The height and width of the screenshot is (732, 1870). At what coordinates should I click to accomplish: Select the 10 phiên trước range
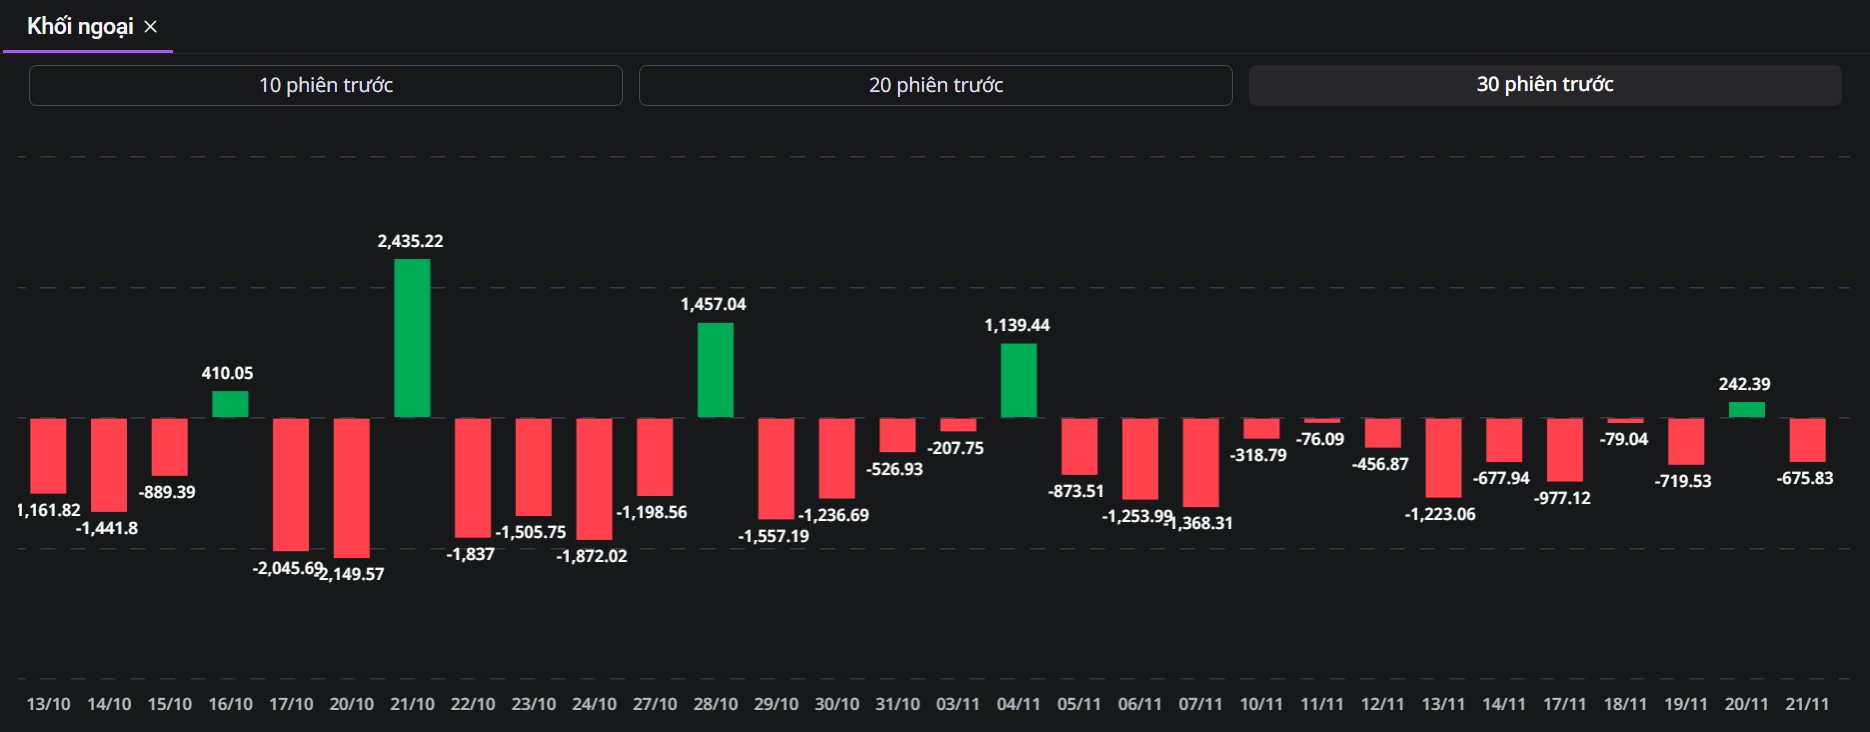coord(326,85)
